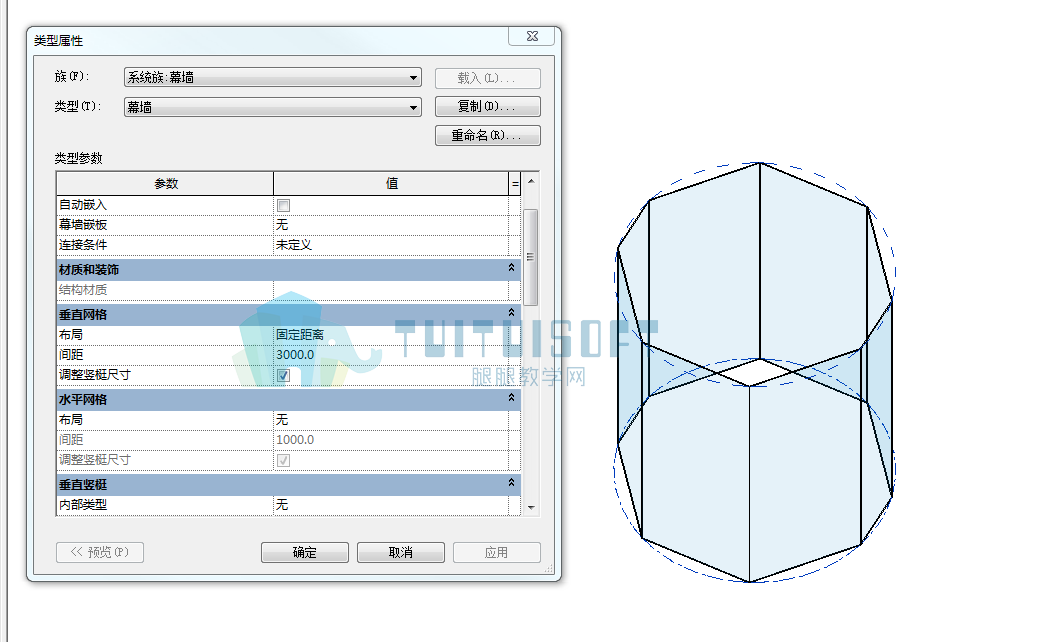Select the 内部类型 value 无
This screenshot has width=1057, height=642.
click(391, 504)
